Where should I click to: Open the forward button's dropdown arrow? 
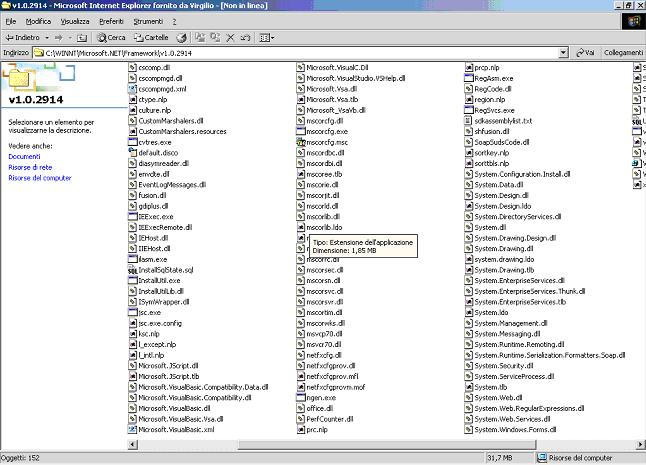point(70,37)
